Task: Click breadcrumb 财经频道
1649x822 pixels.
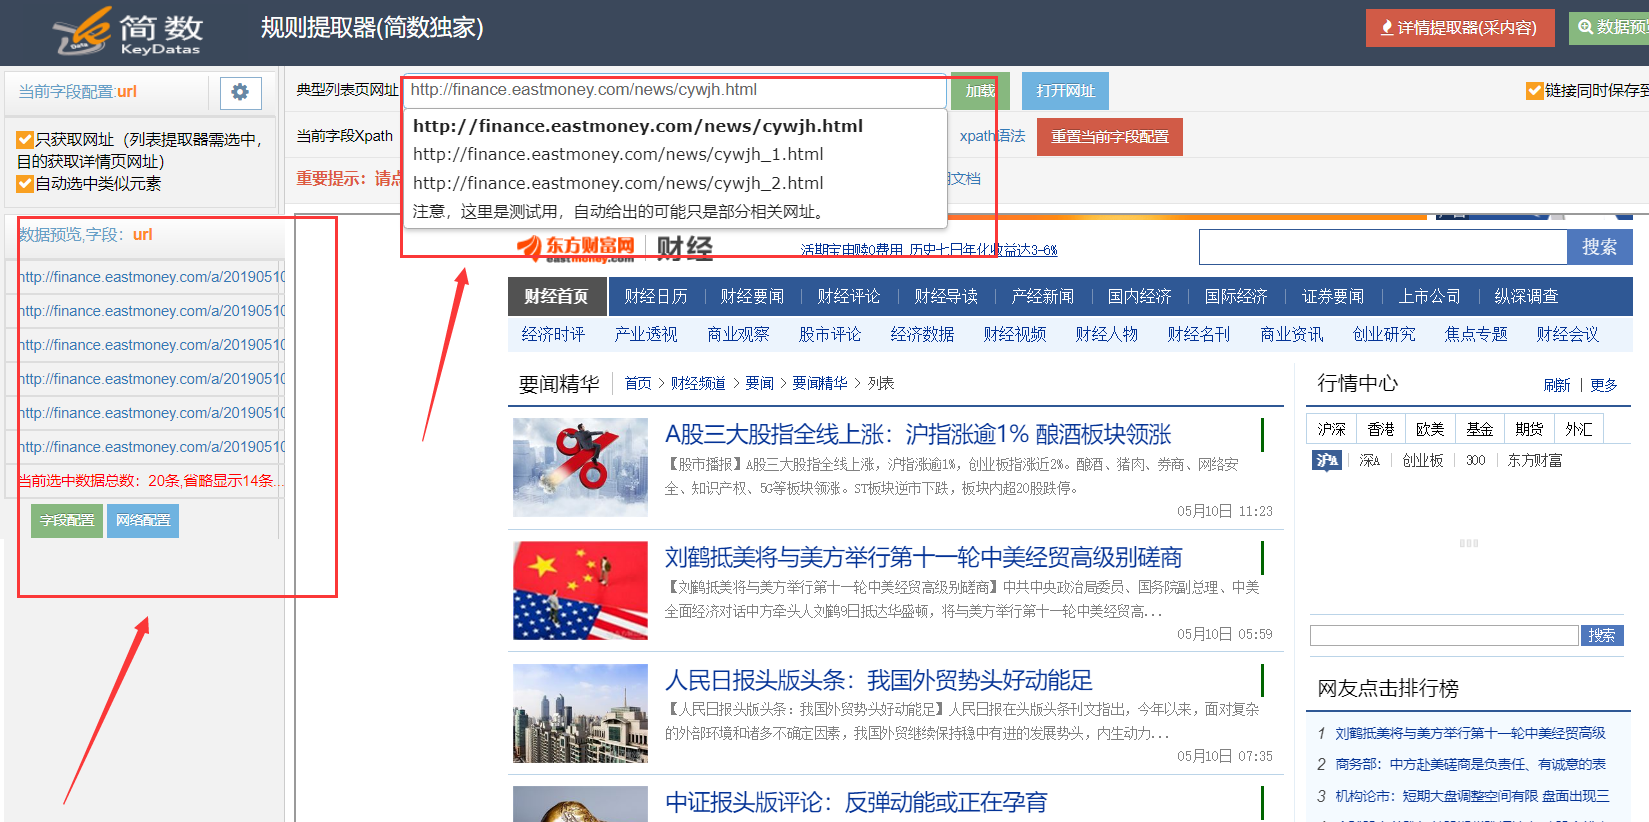Action: pyautogui.click(x=698, y=384)
